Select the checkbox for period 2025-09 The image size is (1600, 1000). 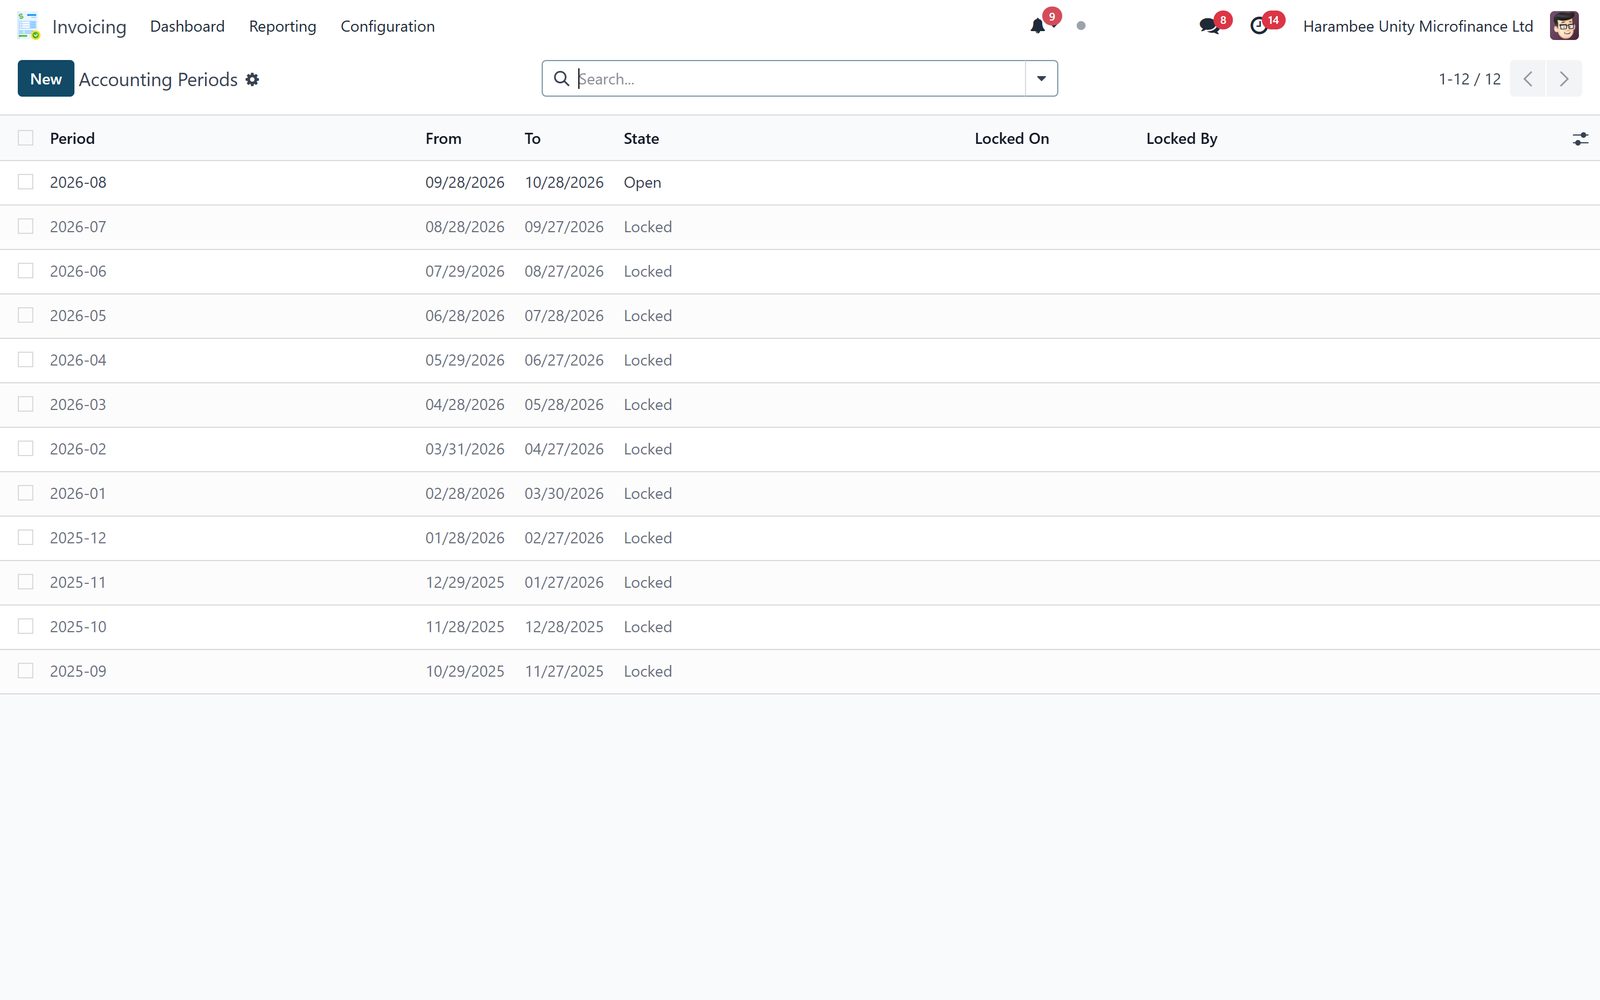(x=26, y=671)
